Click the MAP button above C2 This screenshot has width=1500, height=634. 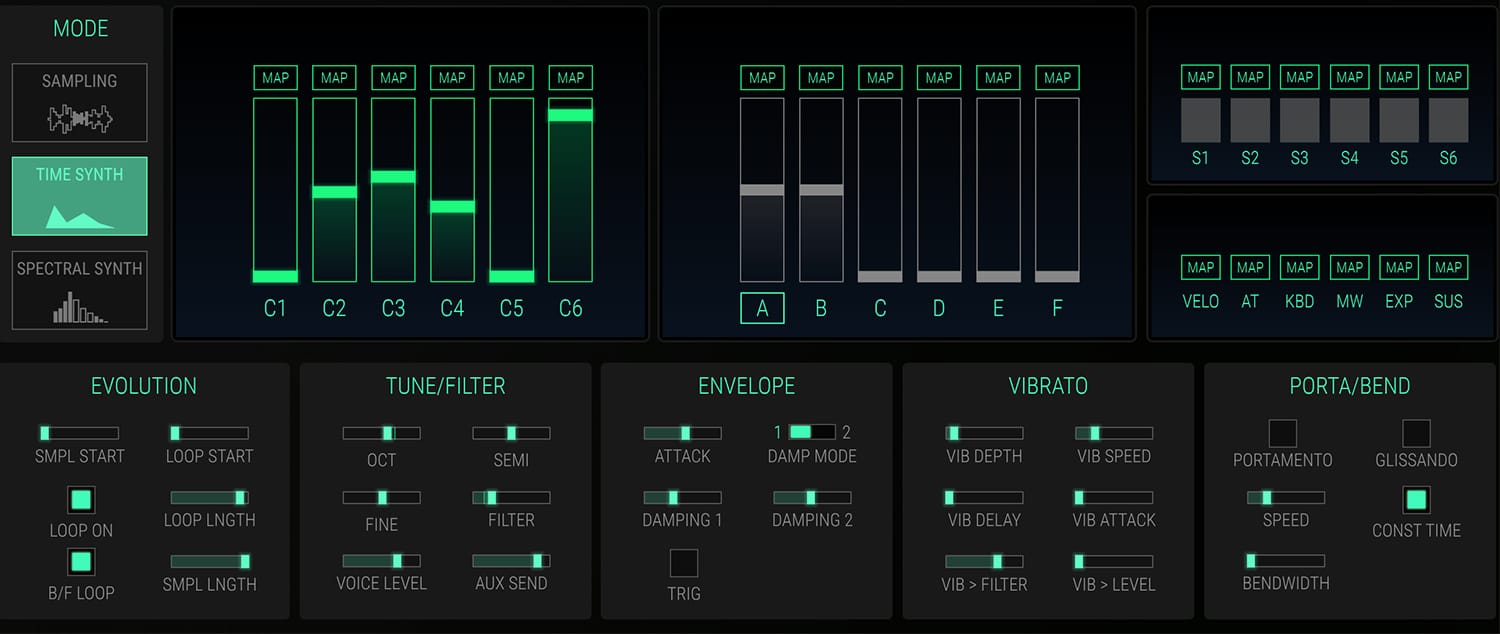(334, 78)
